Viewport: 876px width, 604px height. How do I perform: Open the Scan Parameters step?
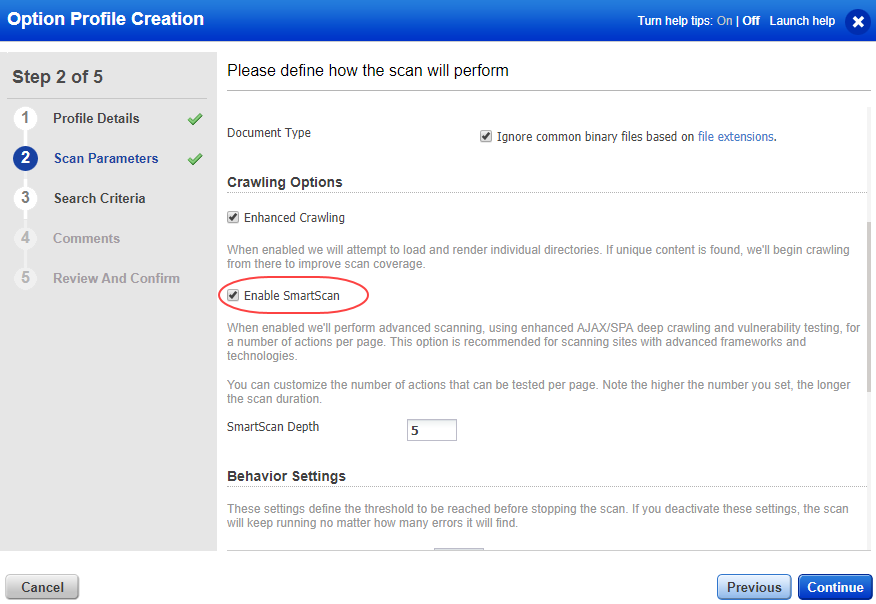point(105,158)
